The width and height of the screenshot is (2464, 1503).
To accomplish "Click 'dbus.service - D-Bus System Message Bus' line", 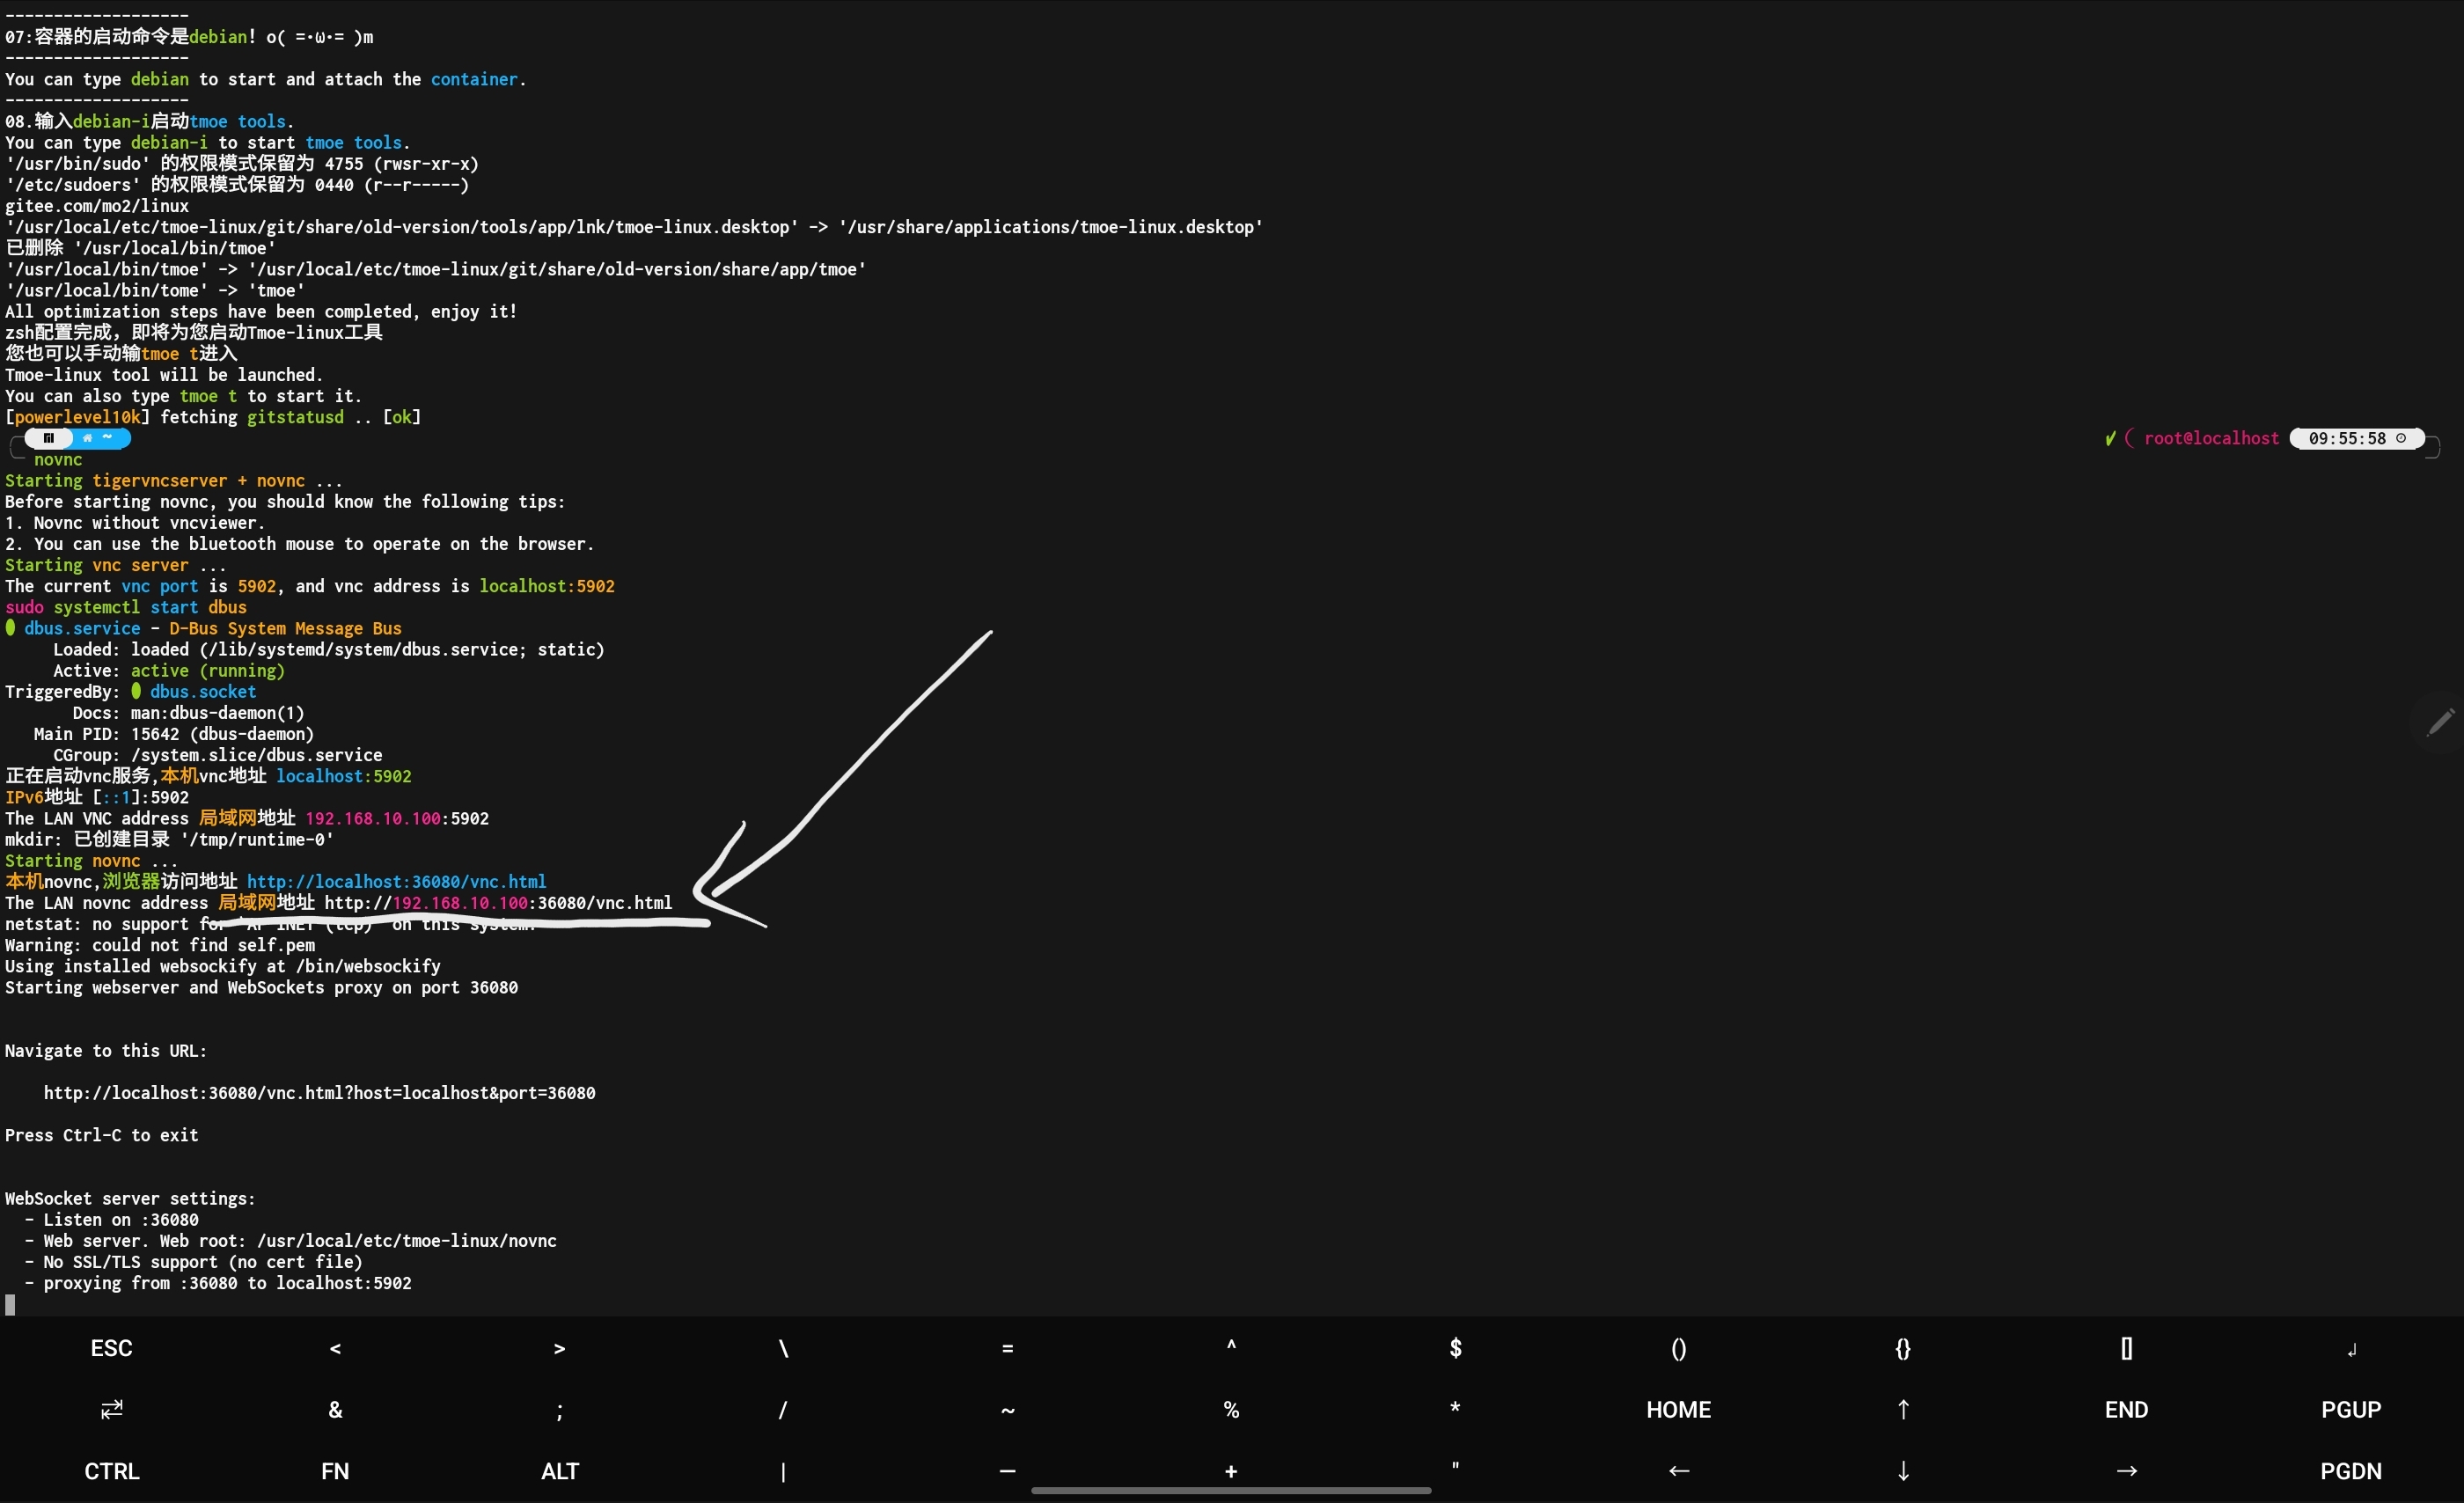I will point(204,628).
